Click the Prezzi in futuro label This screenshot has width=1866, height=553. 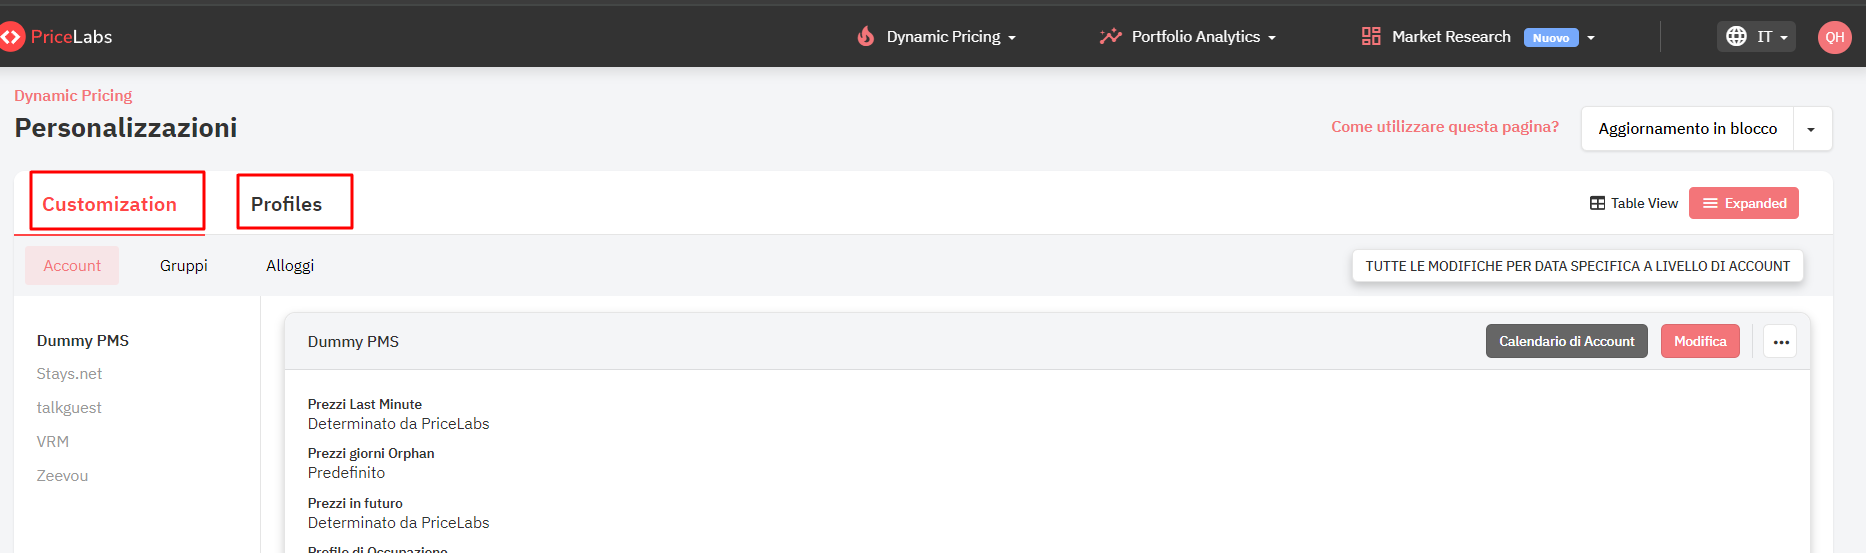pyautogui.click(x=355, y=503)
